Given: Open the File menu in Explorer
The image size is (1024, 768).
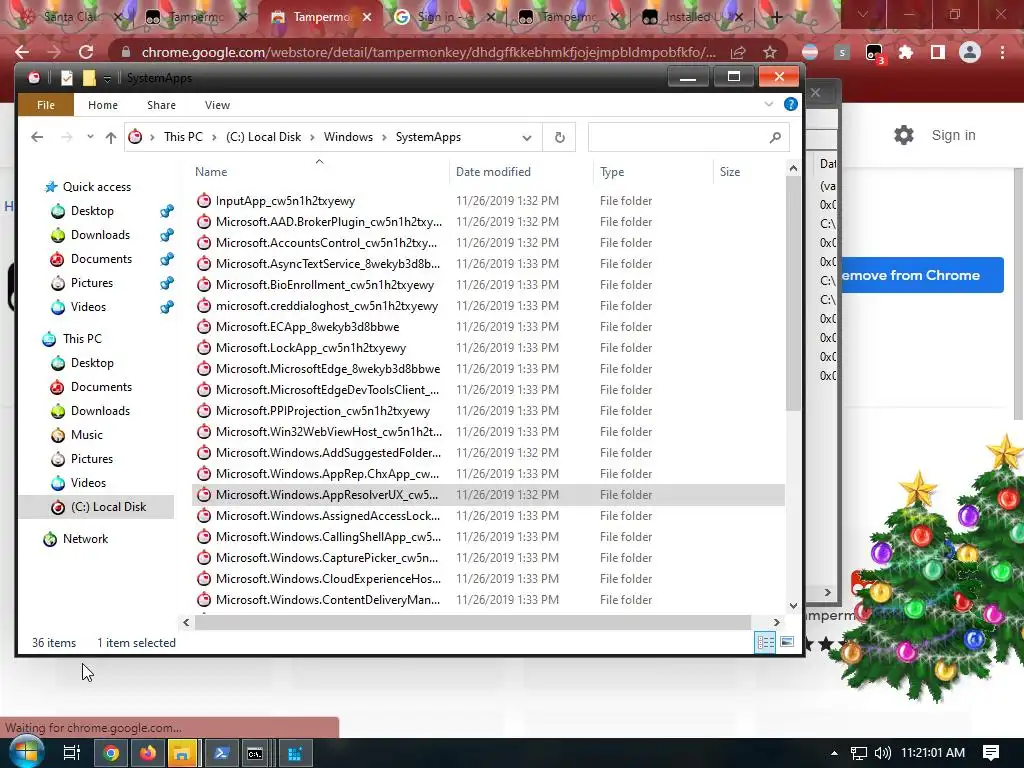Looking at the screenshot, I should [x=46, y=105].
